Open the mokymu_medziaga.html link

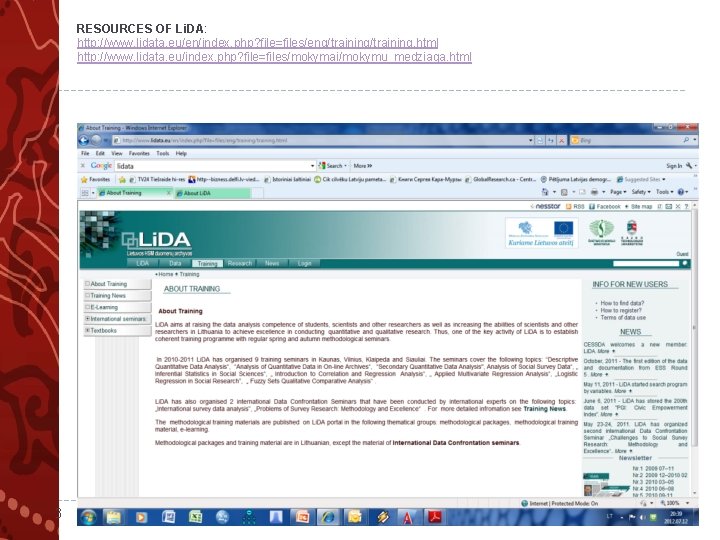point(274,57)
